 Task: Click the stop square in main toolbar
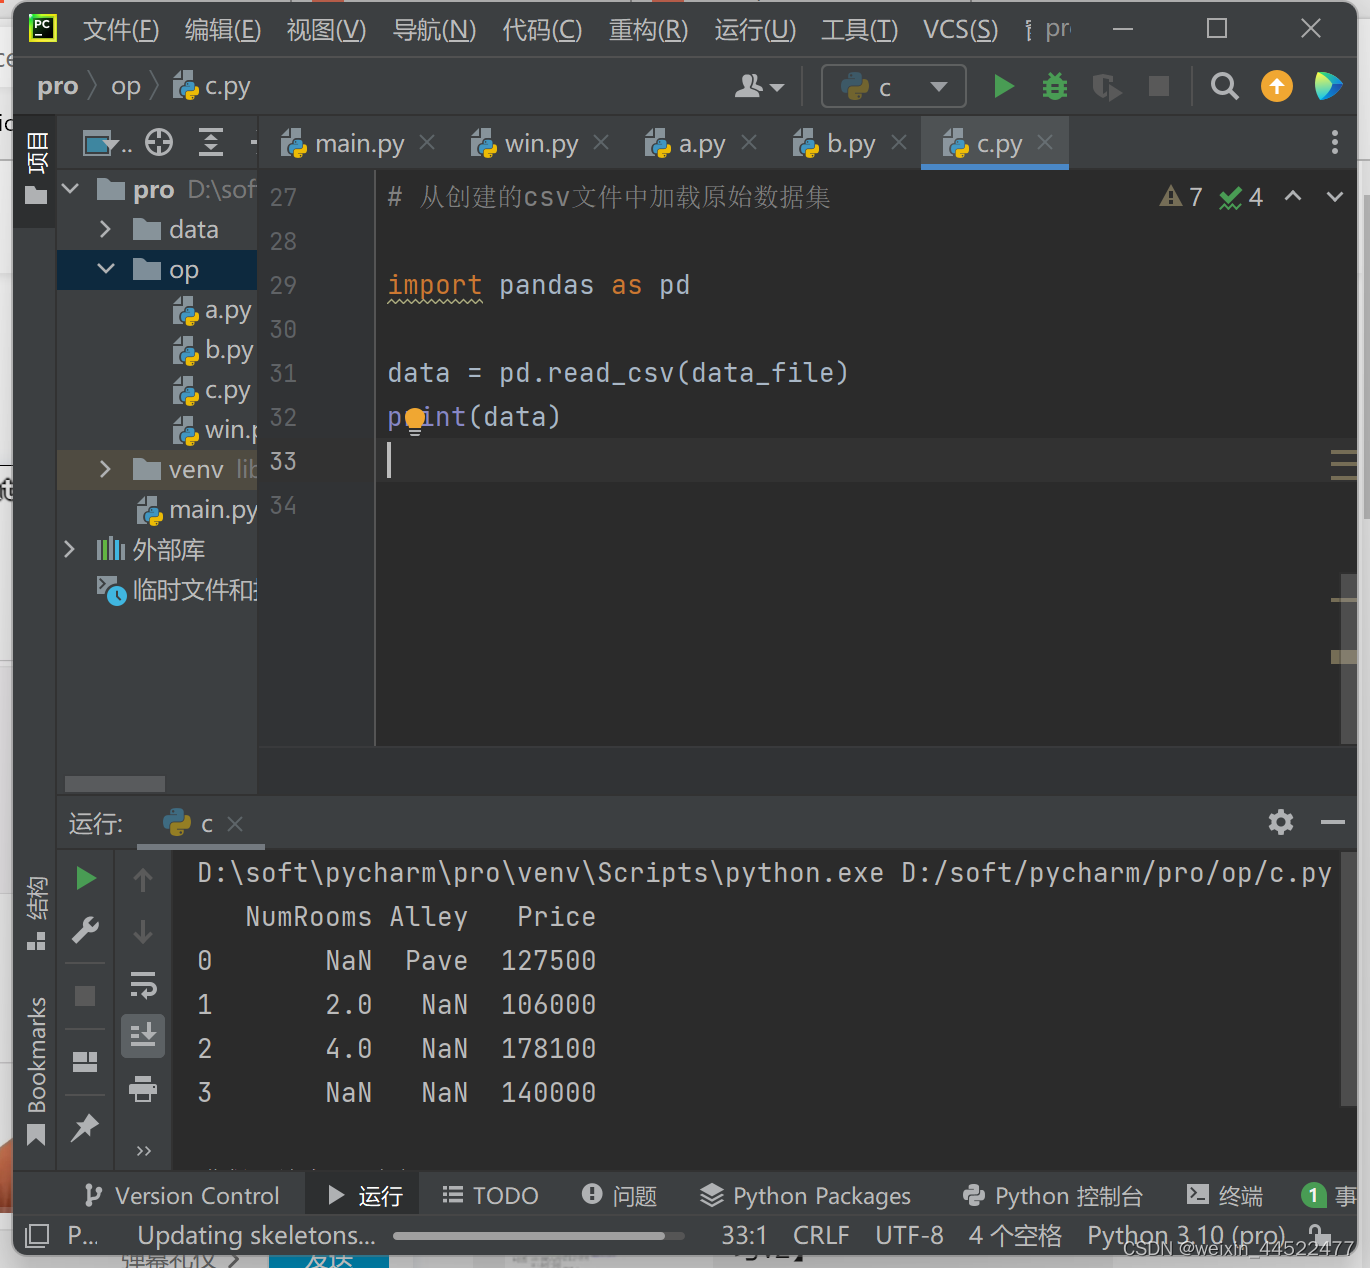1159,87
